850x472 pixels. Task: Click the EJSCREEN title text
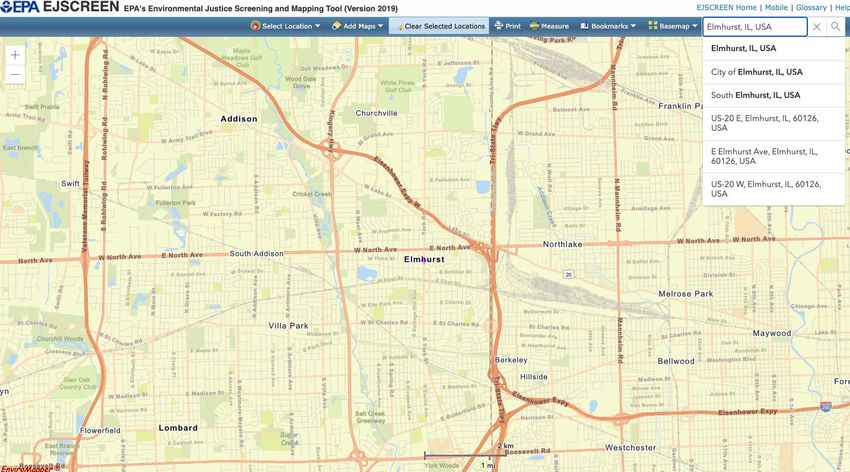pos(81,7)
